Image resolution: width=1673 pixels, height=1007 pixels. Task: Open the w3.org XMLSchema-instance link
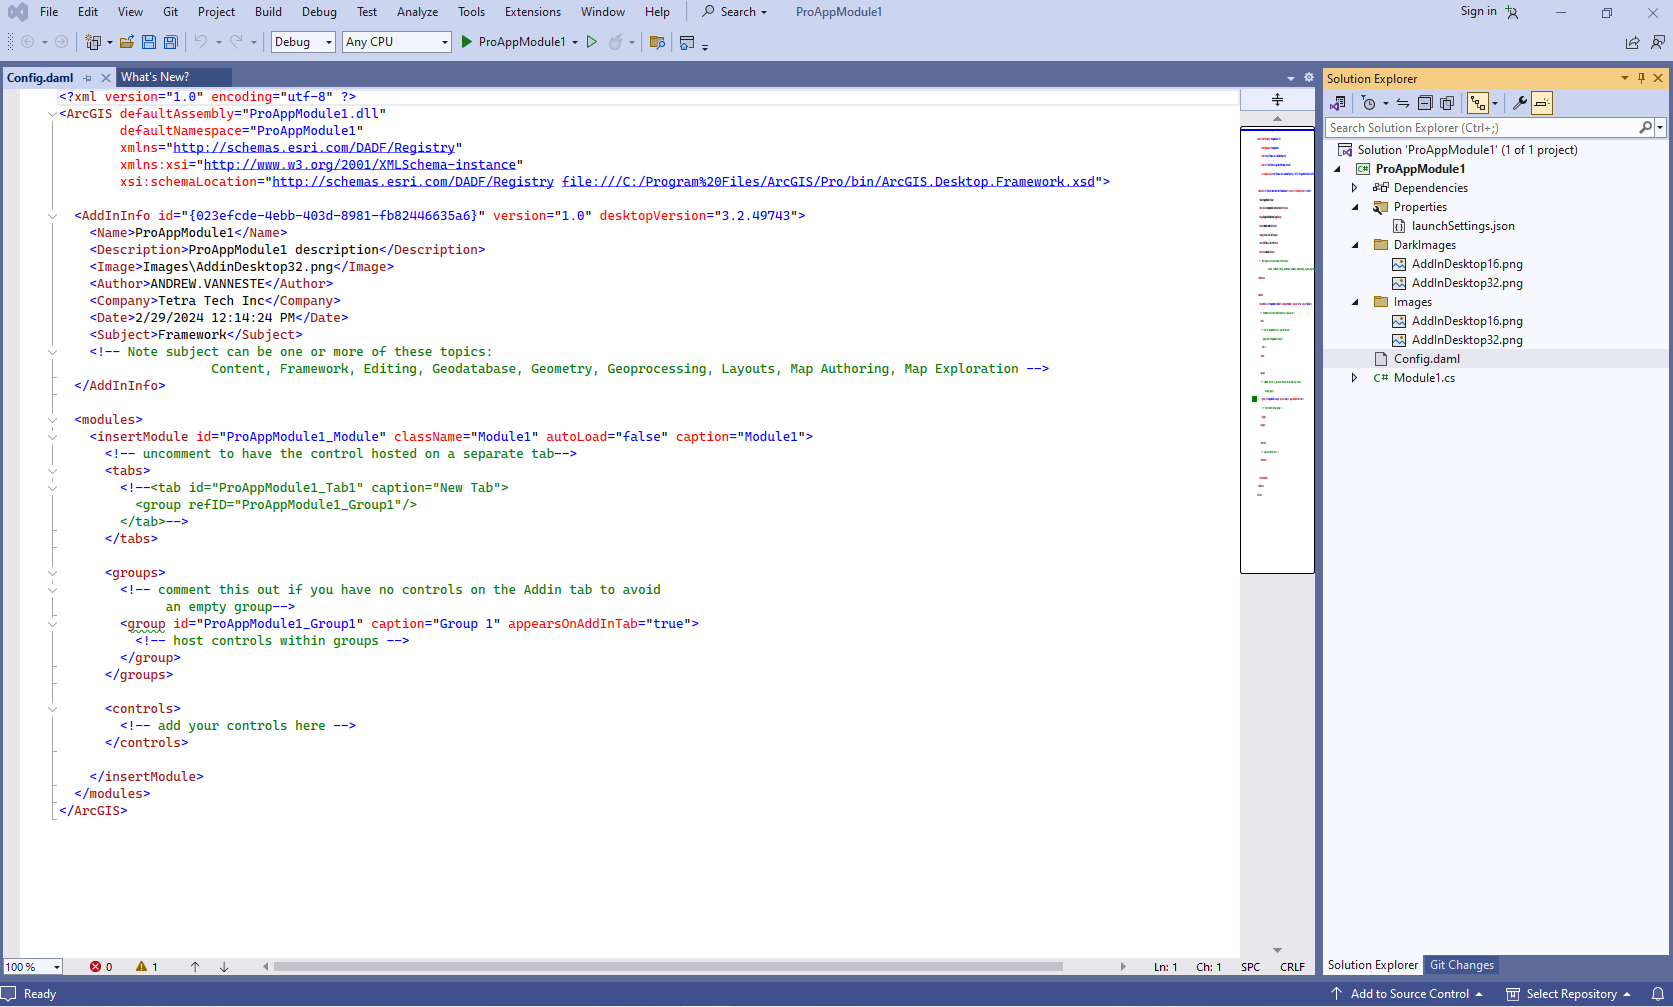click(360, 165)
